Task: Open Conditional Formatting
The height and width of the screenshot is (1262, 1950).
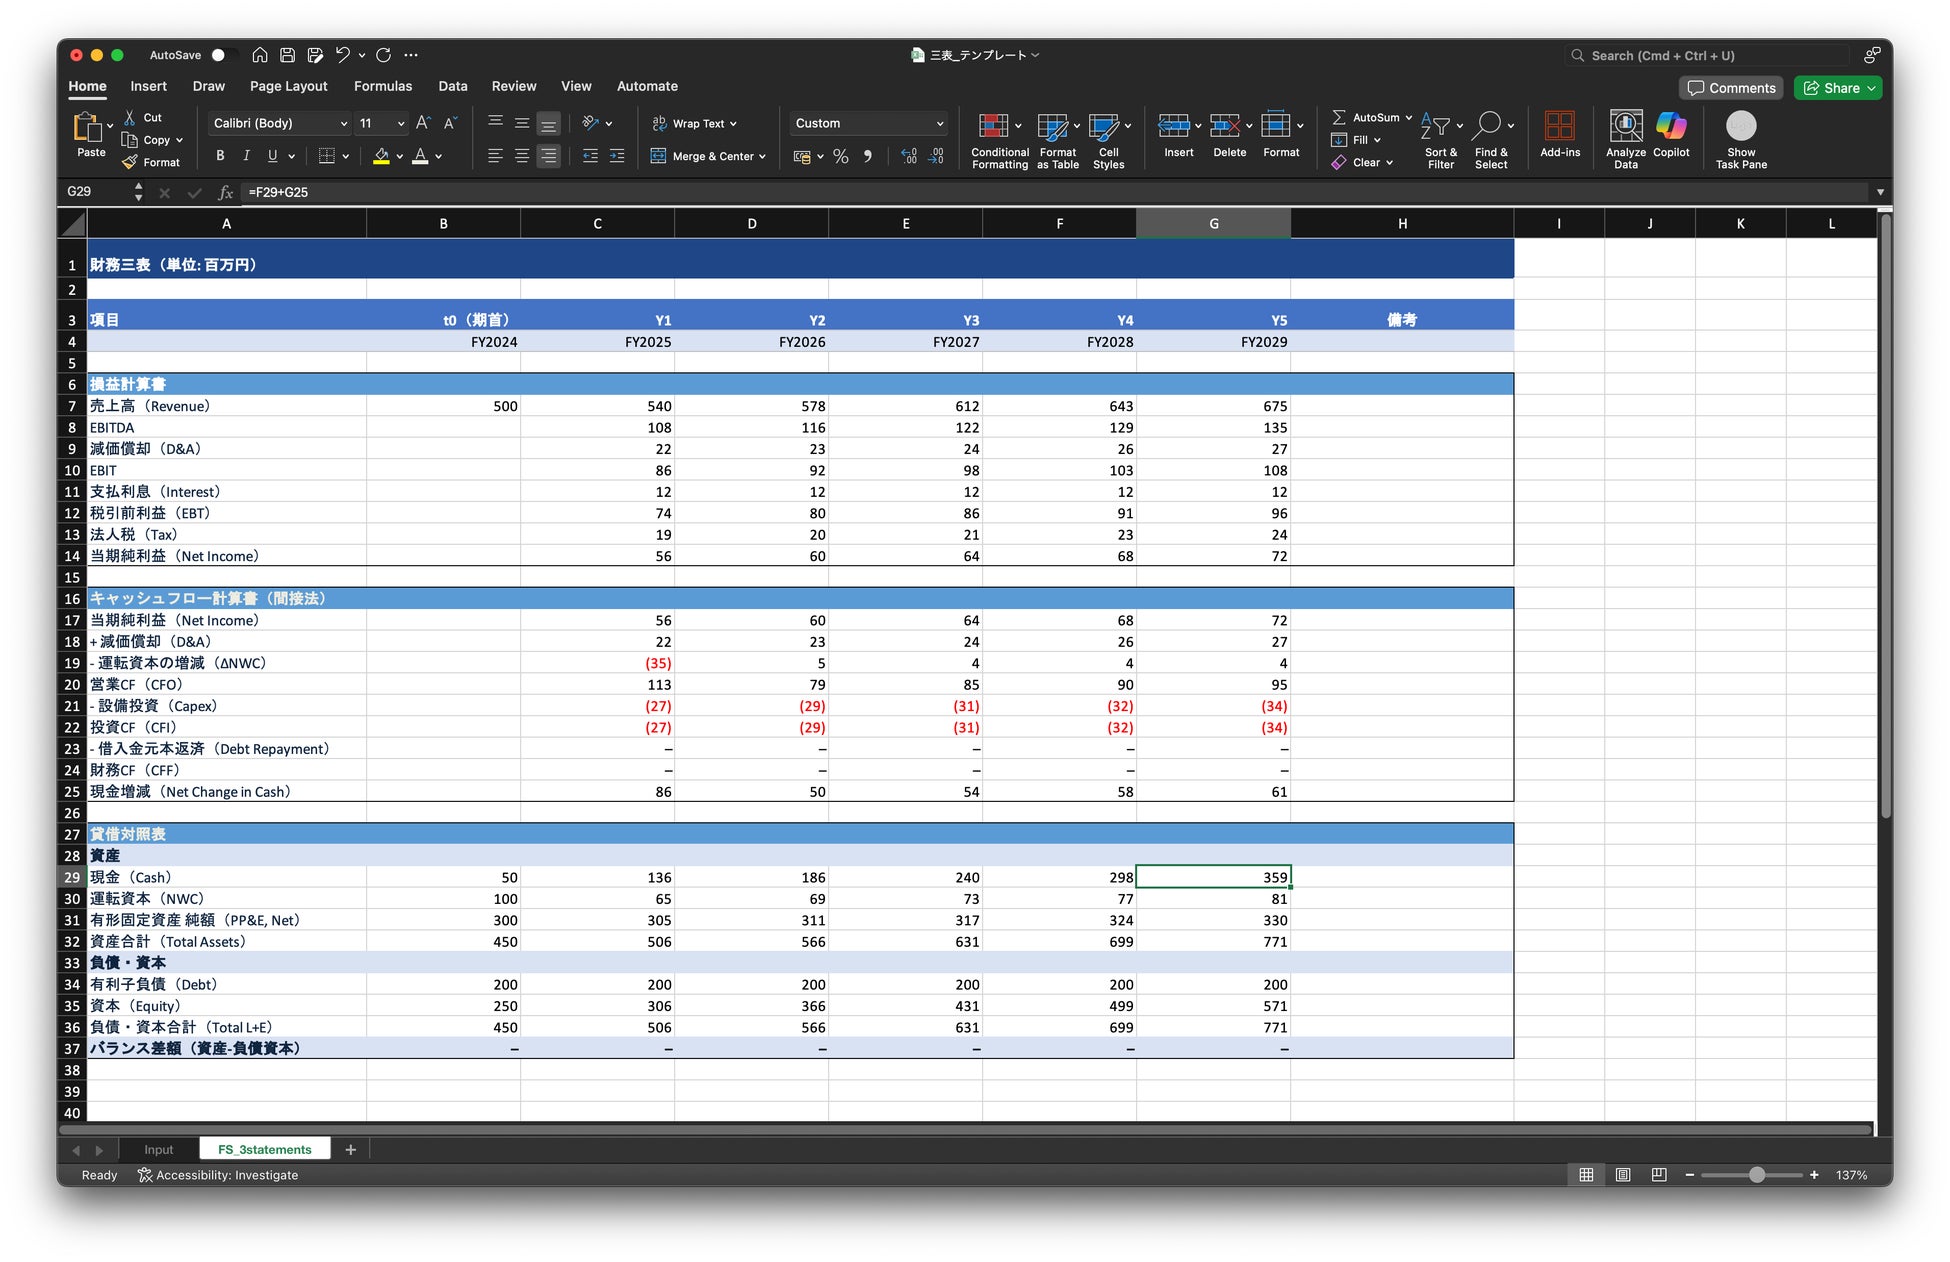Action: pos(1000,140)
